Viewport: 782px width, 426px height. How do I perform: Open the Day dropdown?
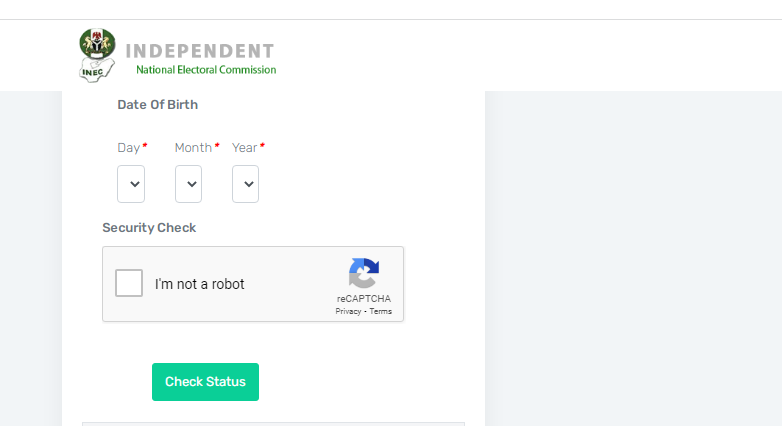pos(131,184)
